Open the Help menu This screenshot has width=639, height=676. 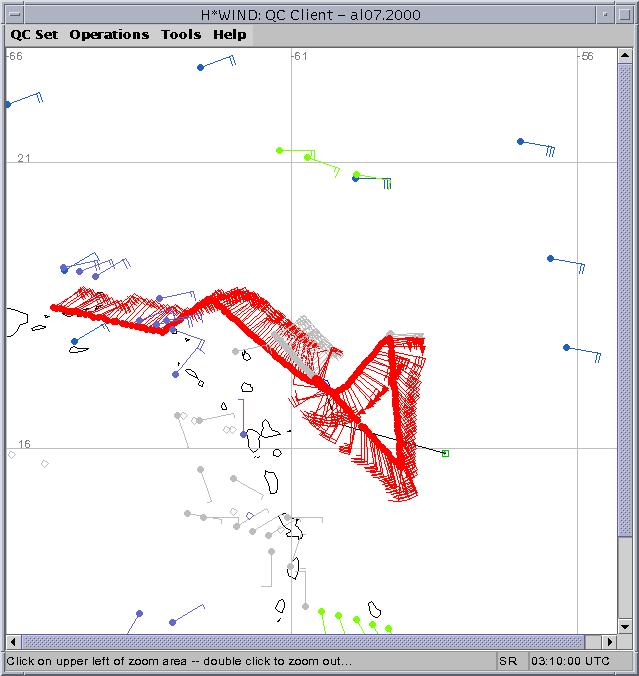pyautogui.click(x=229, y=34)
